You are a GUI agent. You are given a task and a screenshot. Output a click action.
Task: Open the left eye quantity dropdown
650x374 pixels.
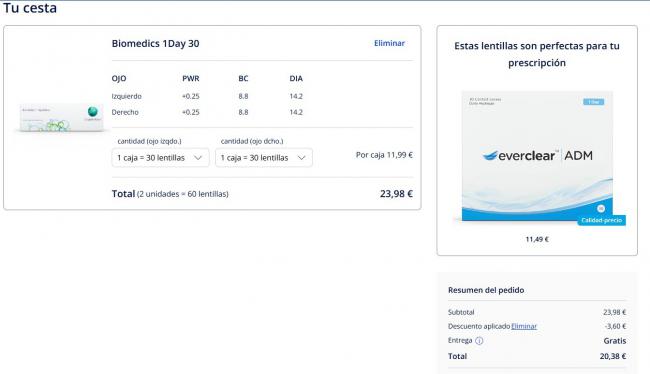(x=160, y=158)
